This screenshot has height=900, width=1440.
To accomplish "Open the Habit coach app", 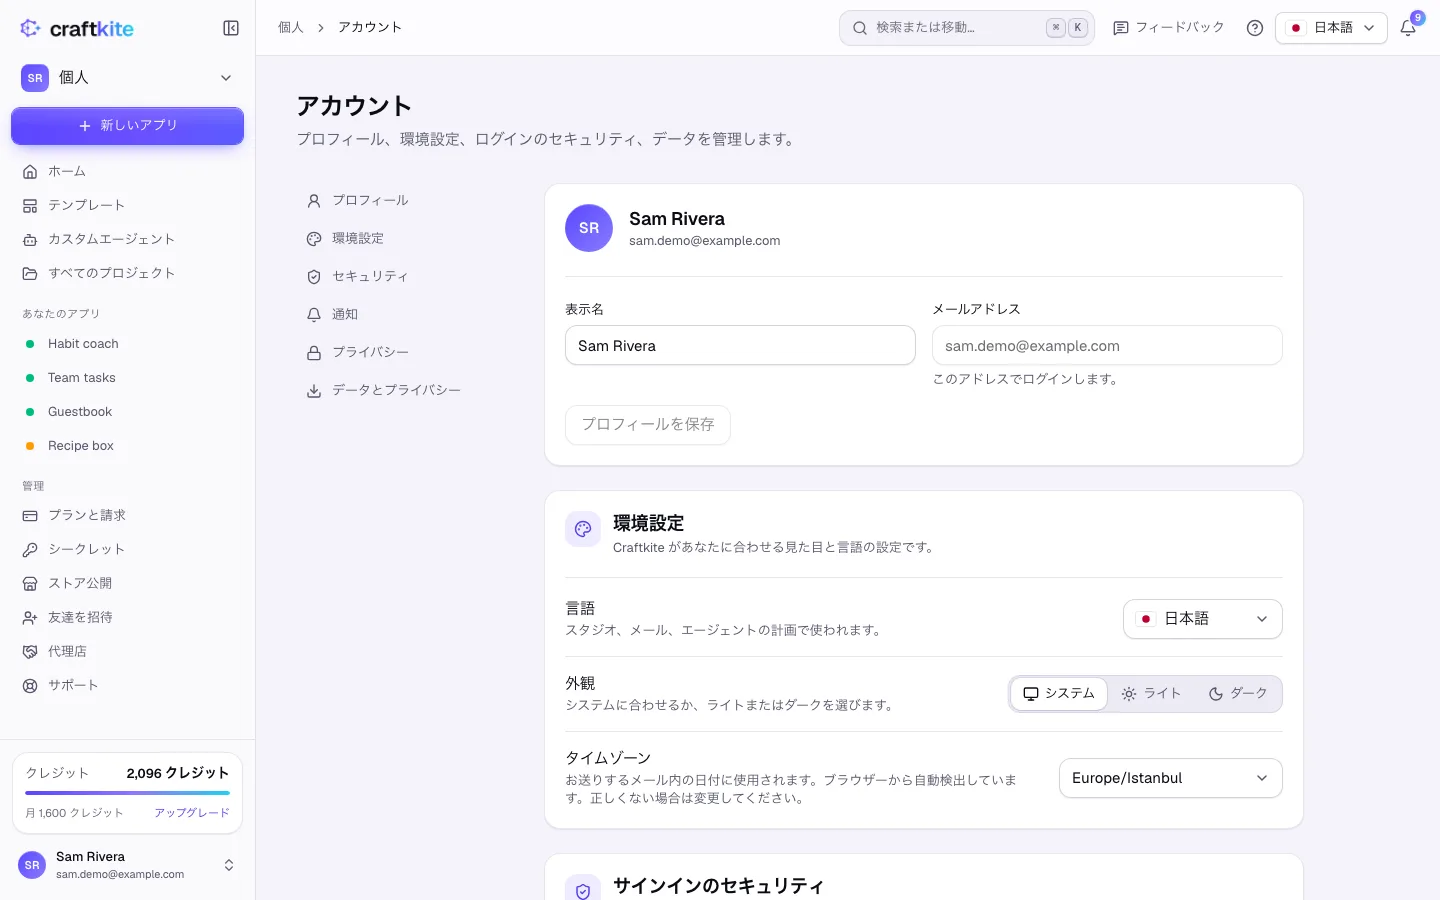I will [127, 343].
